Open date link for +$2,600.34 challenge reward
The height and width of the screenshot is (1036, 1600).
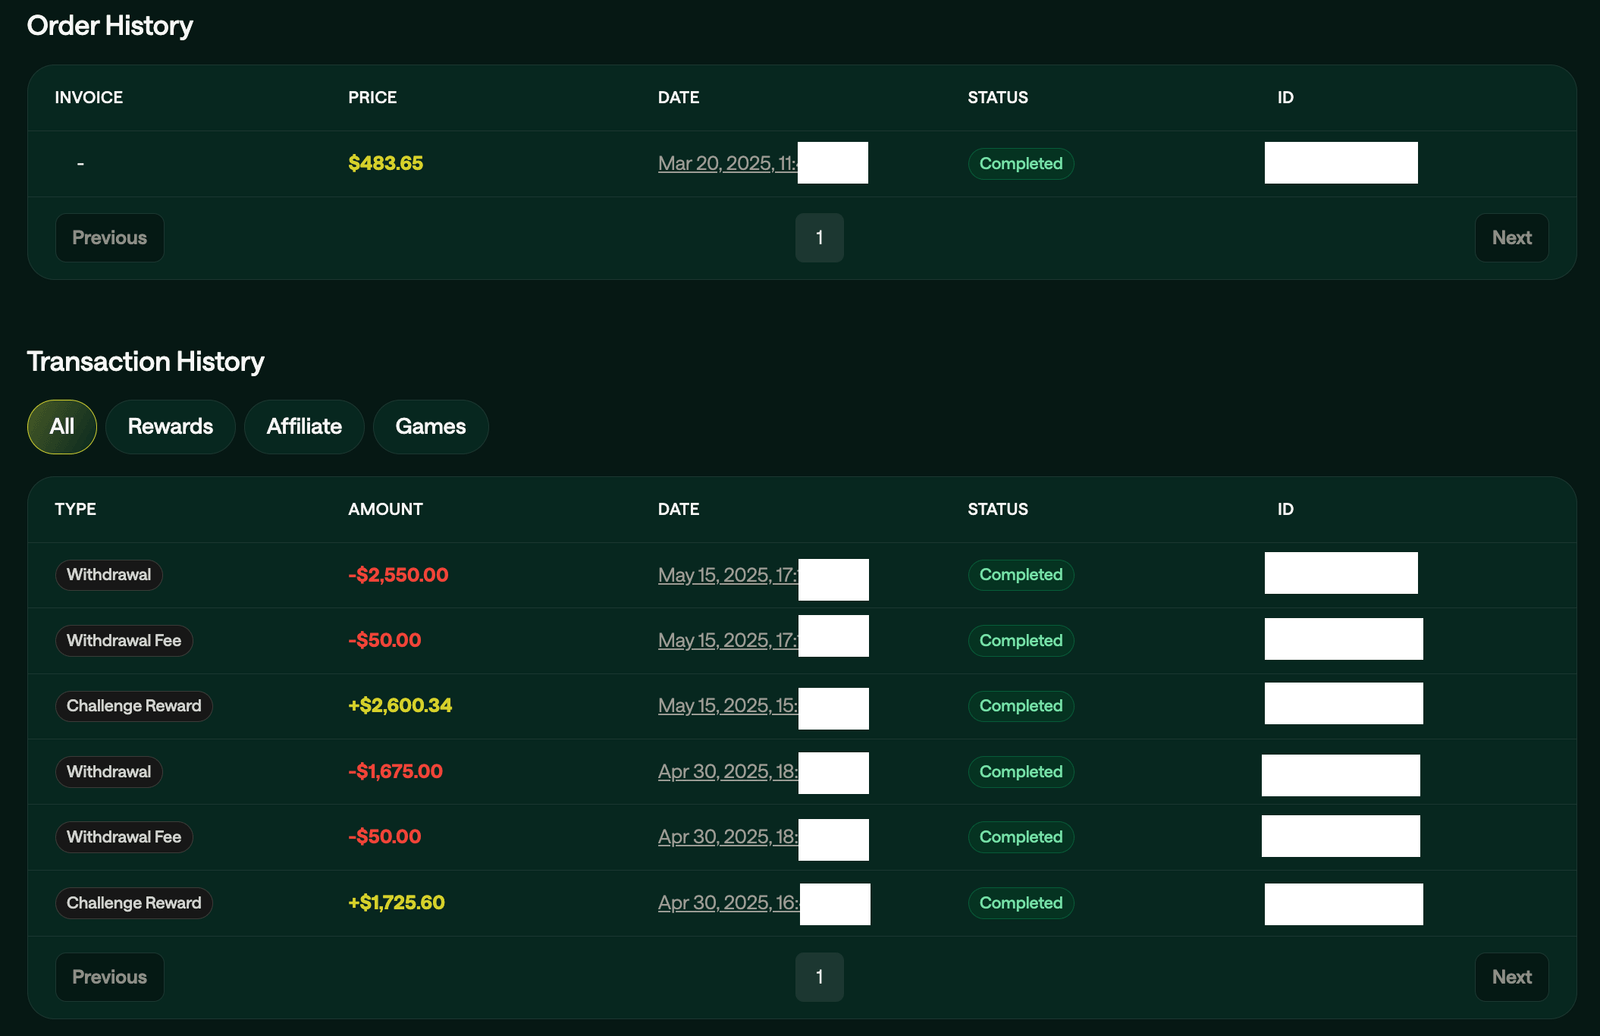pyautogui.click(x=726, y=706)
